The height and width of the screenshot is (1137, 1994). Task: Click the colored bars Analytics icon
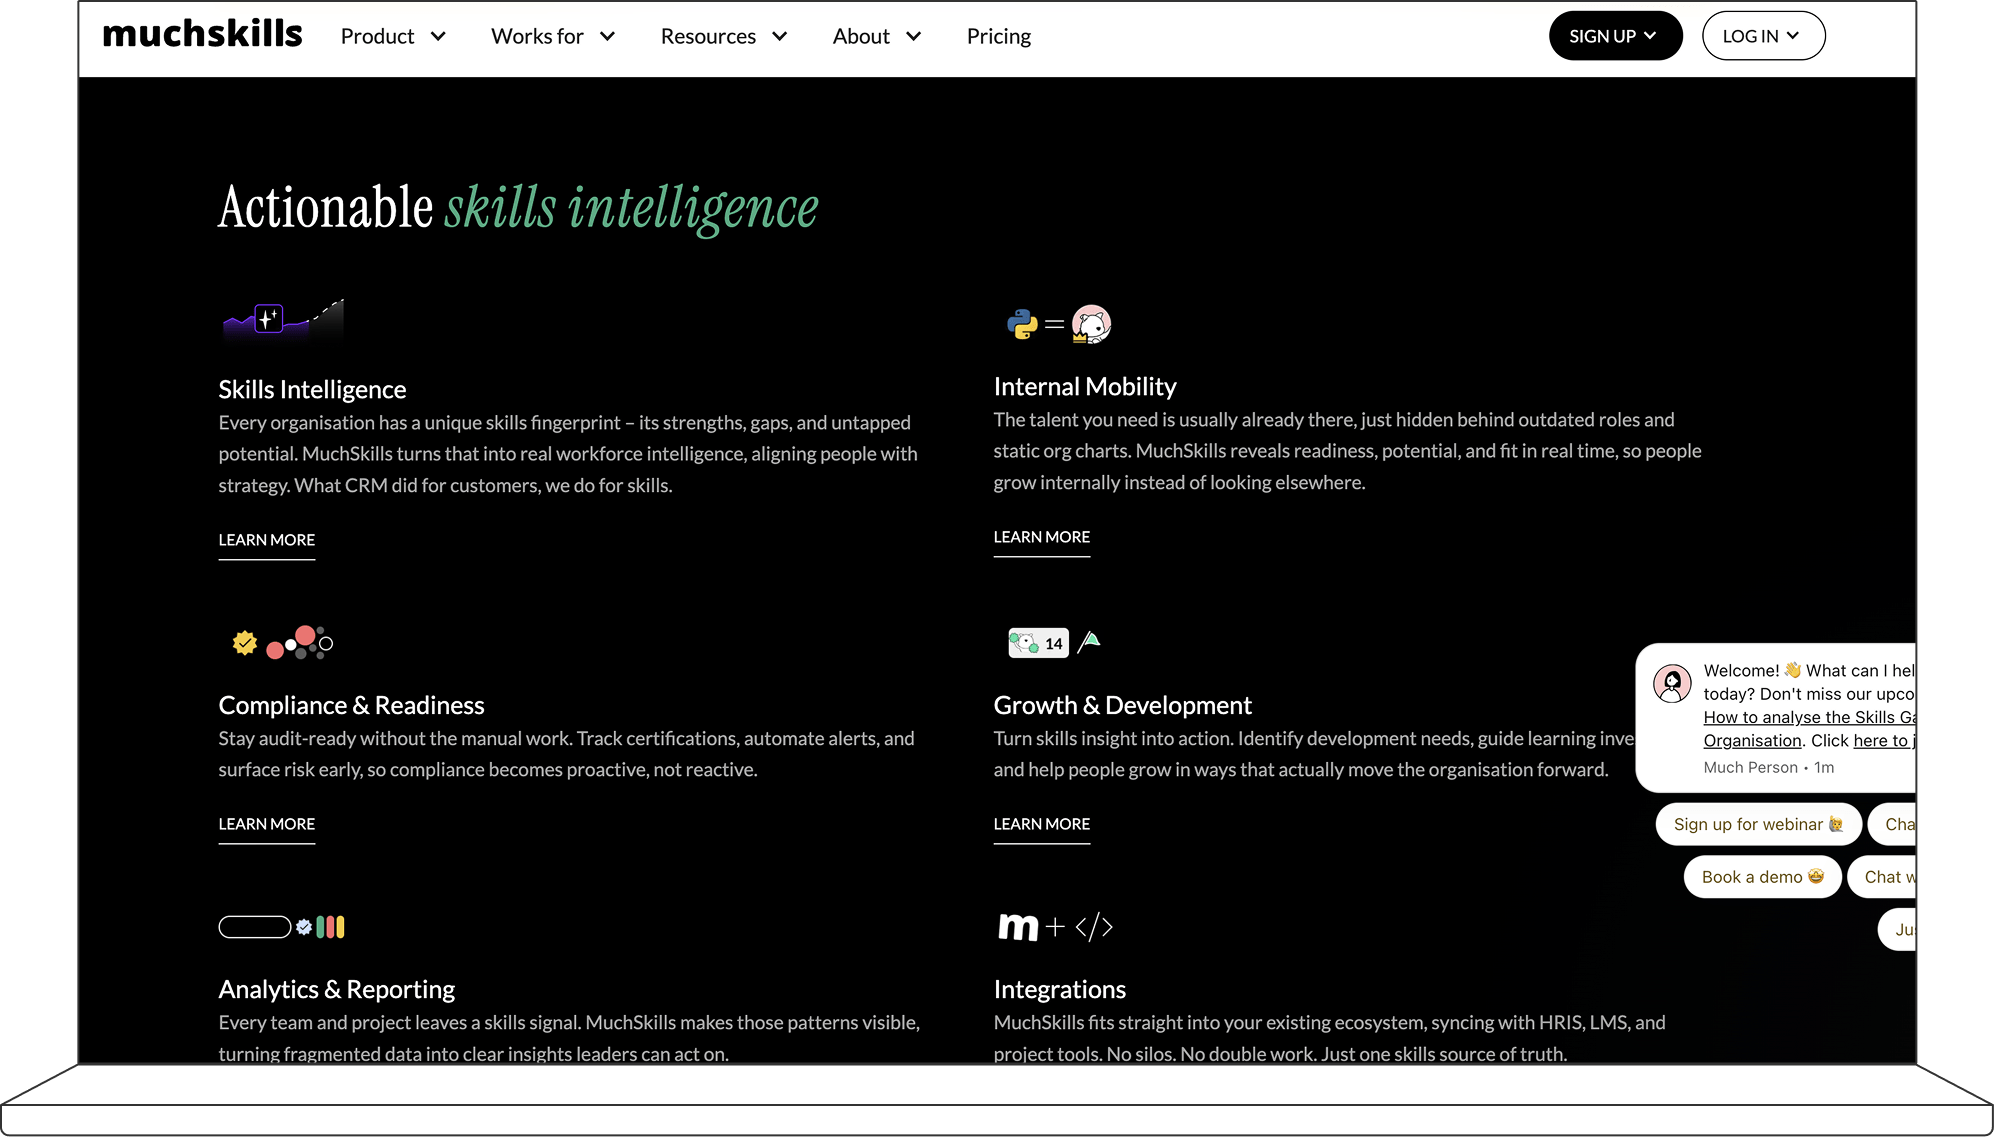click(x=330, y=927)
